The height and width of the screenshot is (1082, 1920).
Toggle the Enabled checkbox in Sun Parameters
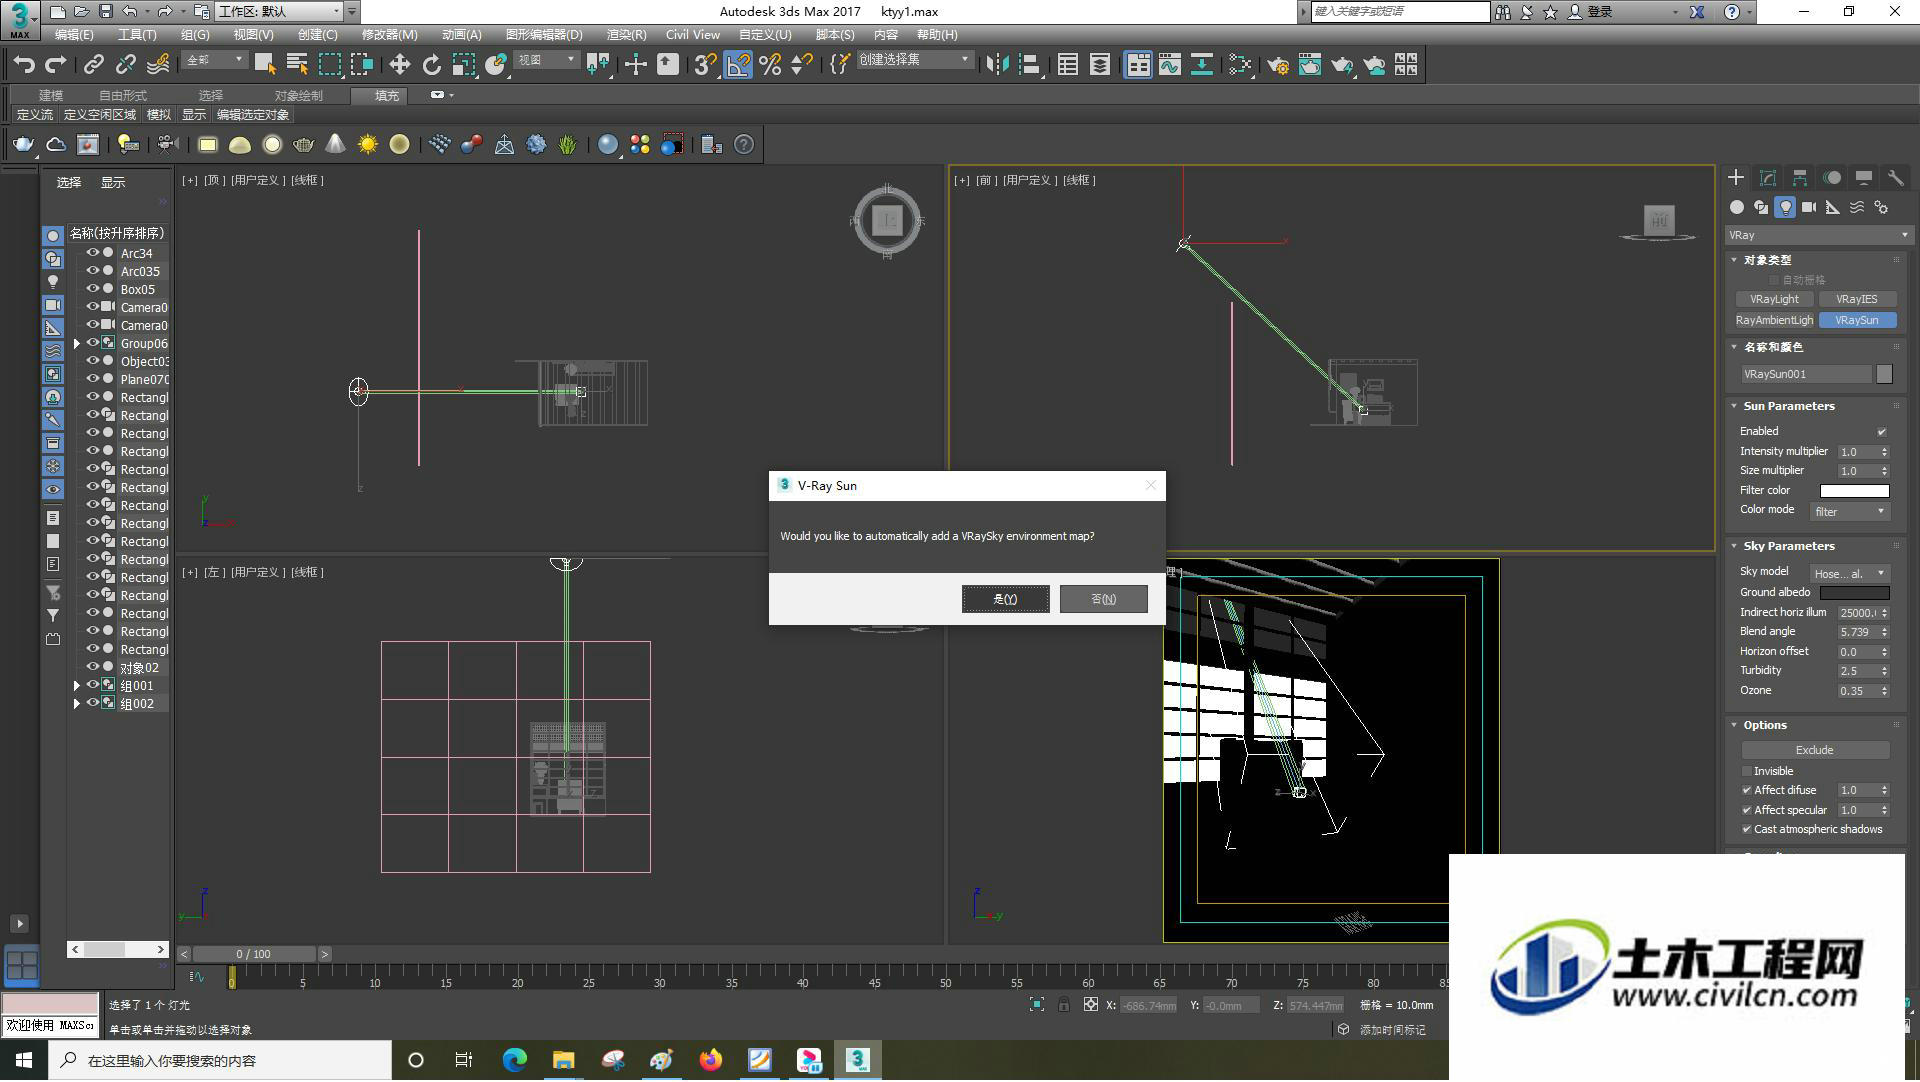pos(1882,432)
